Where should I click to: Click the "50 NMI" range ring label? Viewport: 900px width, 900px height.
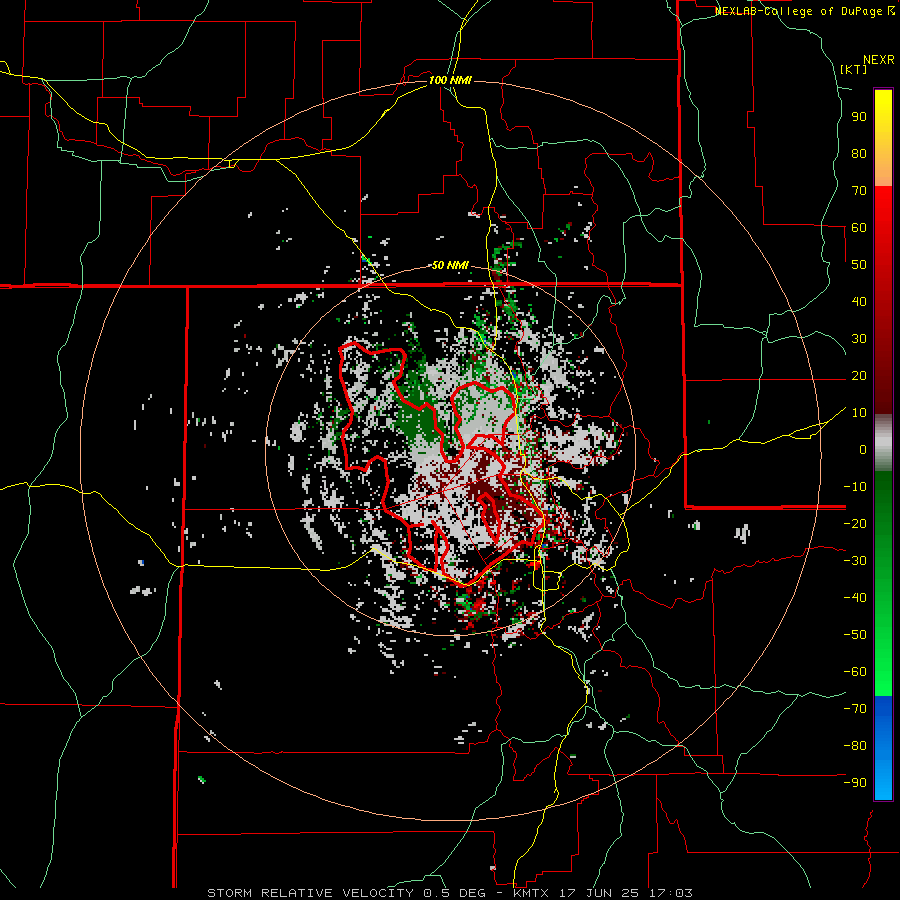click(450, 265)
